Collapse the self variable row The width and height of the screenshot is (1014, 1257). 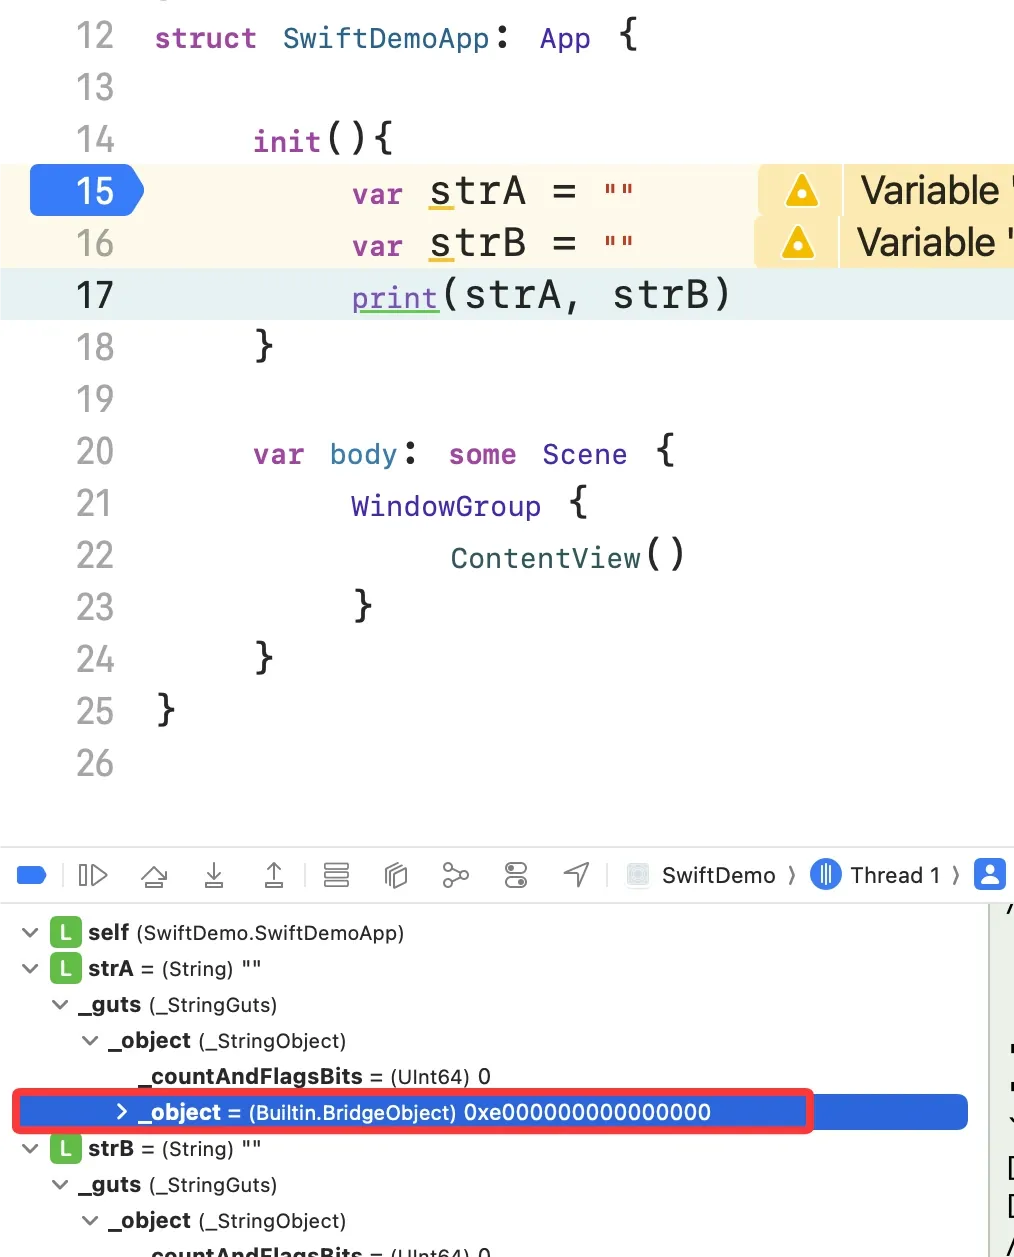pyautogui.click(x=30, y=933)
